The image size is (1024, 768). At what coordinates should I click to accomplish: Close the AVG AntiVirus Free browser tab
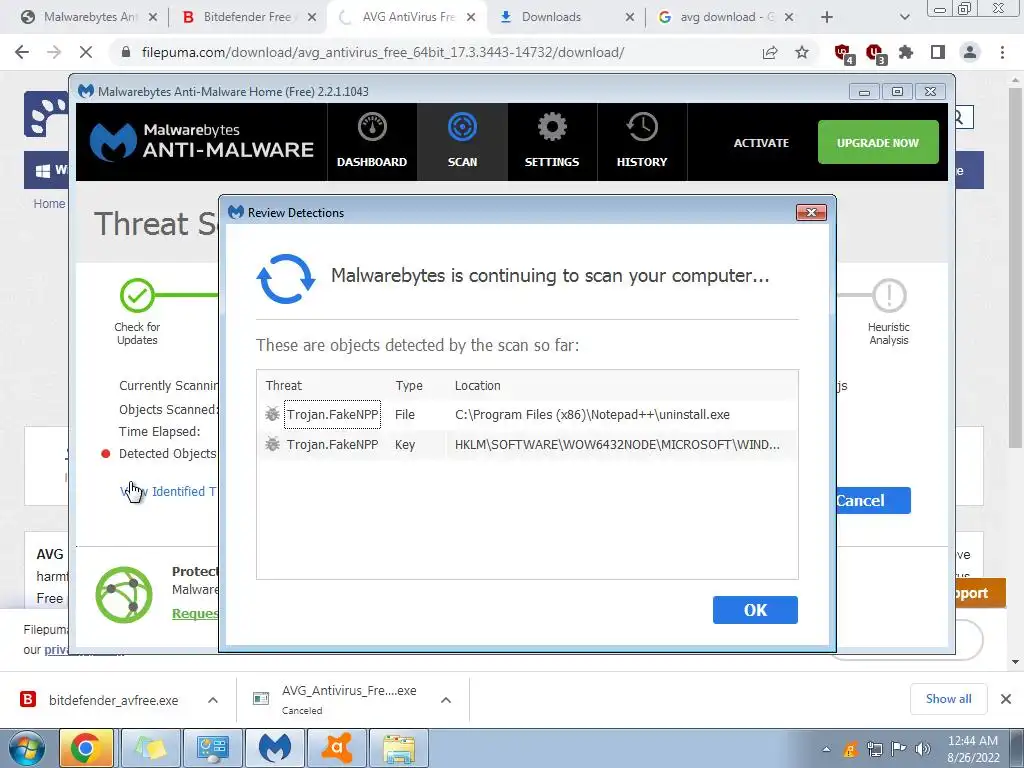click(471, 17)
